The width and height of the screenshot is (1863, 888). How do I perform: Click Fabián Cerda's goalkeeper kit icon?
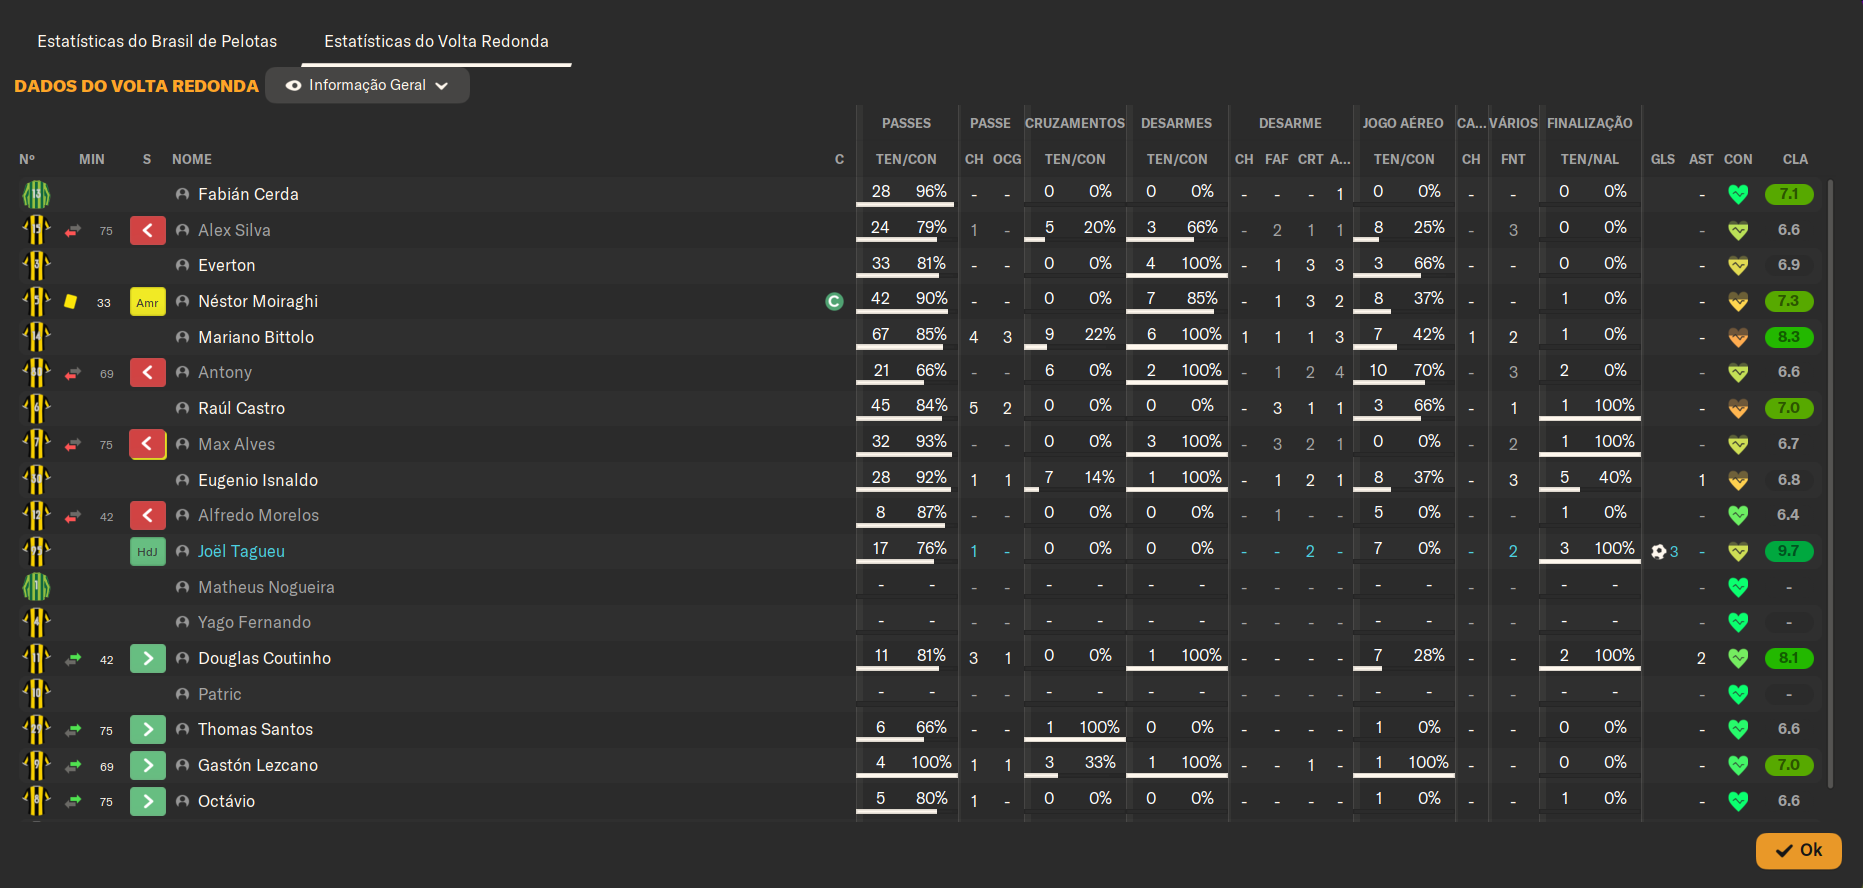coord(37,194)
